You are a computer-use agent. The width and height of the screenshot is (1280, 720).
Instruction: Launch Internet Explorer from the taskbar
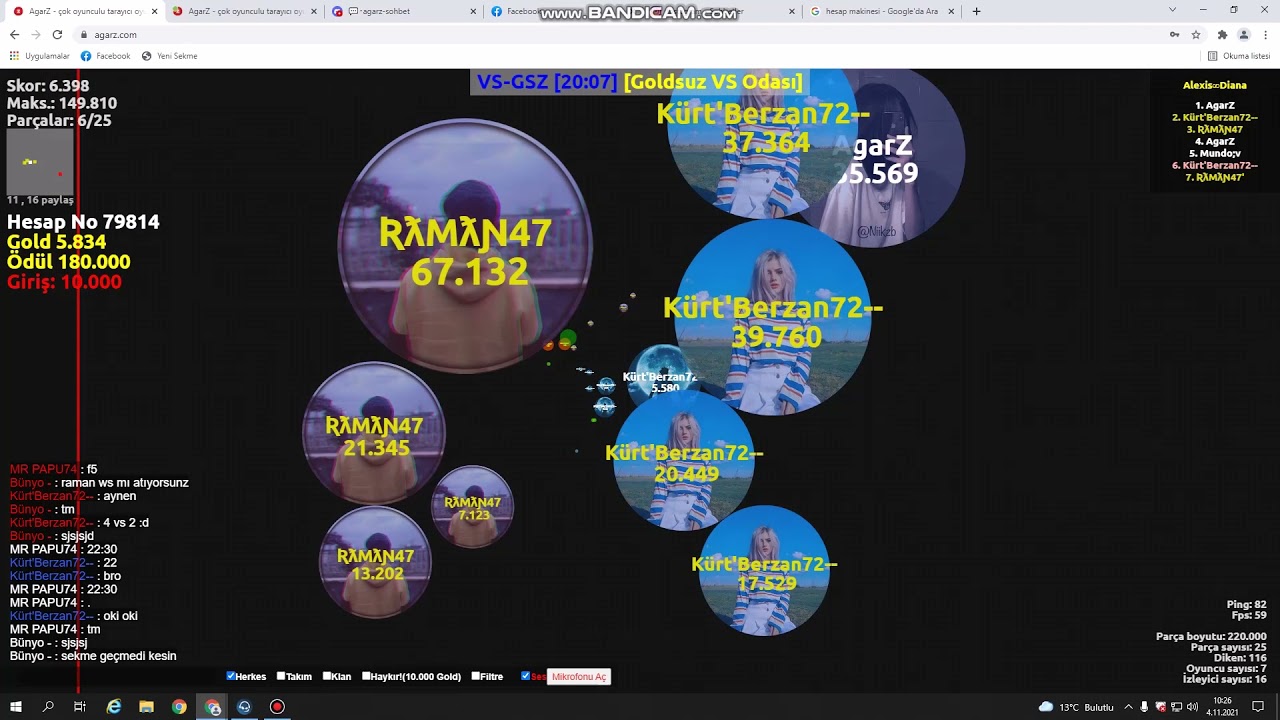(114, 706)
